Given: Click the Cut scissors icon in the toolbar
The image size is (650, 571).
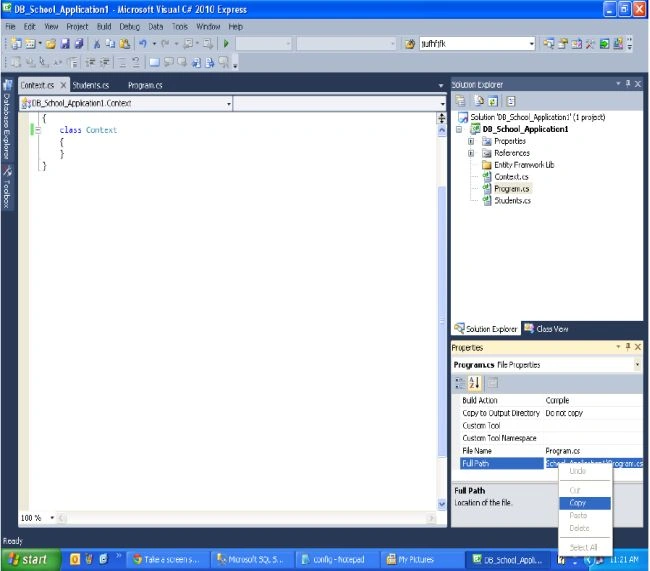Looking at the screenshot, I should (x=97, y=44).
